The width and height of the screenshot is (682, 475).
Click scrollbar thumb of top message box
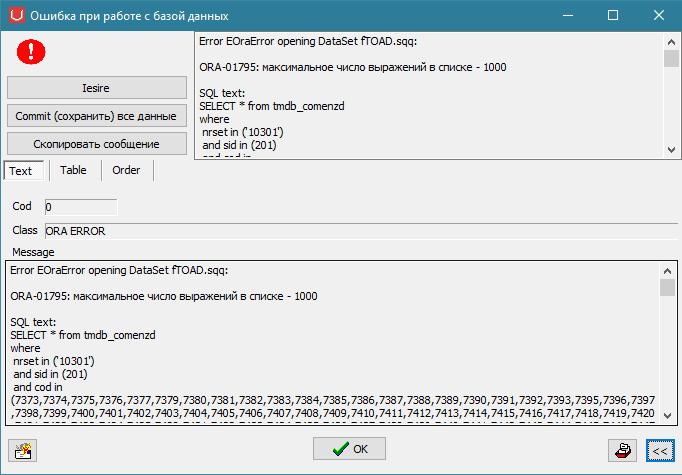click(x=671, y=58)
